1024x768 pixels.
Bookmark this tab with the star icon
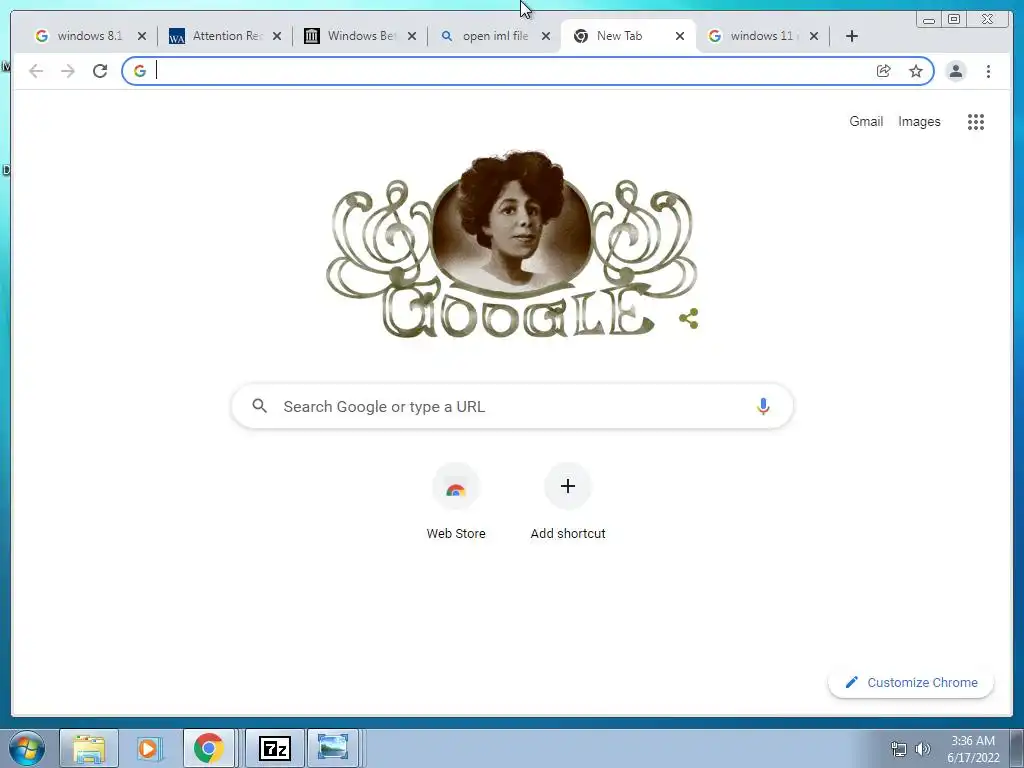(x=916, y=71)
